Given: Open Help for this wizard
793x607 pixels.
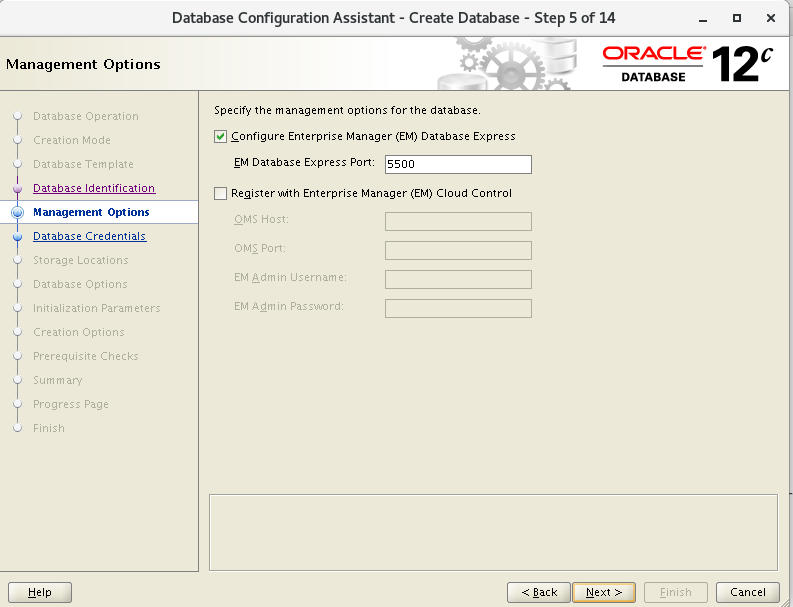Looking at the screenshot, I should click(x=40, y=592).
